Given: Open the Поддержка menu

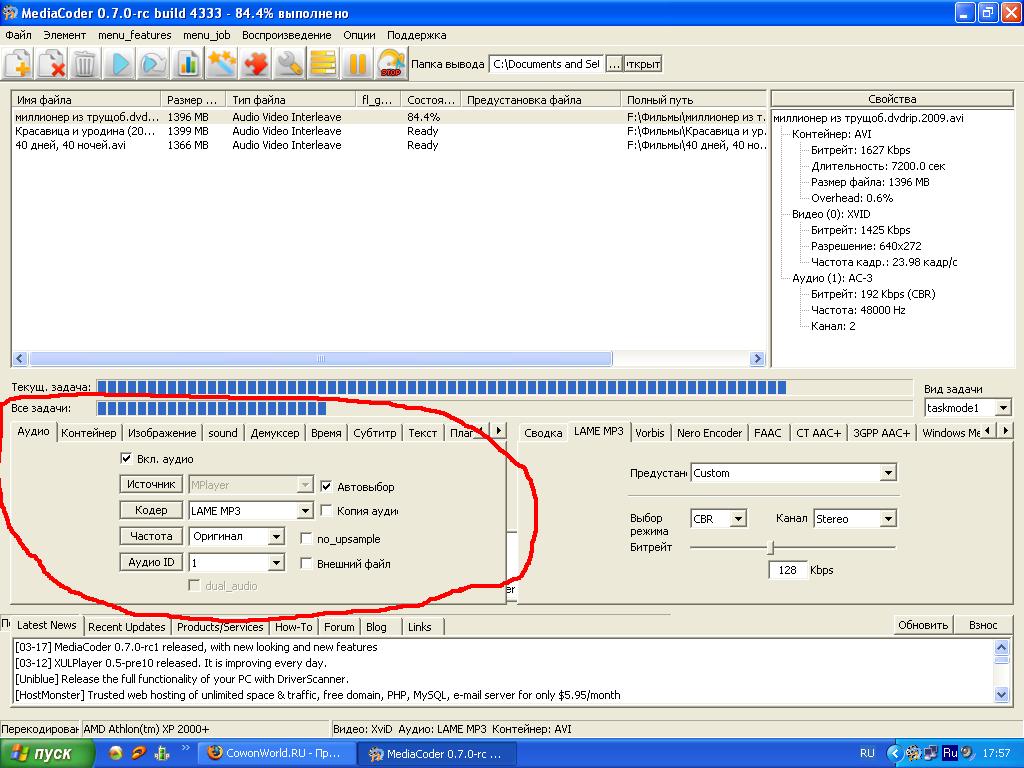Looking at the screenshot, I should (417, 35).
